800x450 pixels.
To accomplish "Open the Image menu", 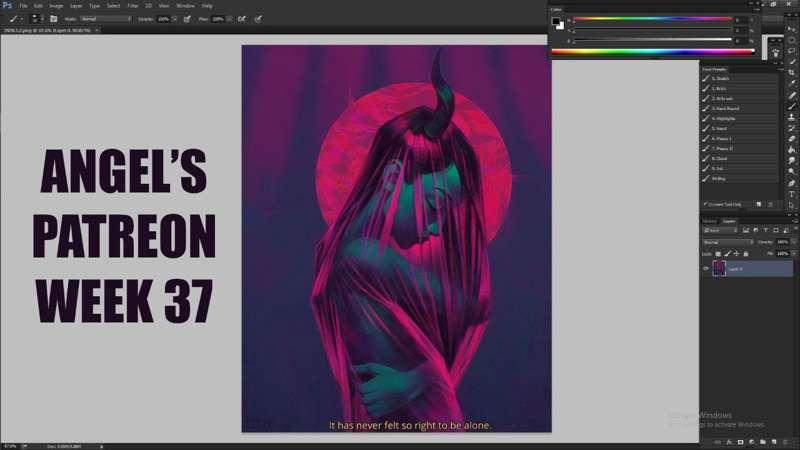I will (x=56, y=6).
